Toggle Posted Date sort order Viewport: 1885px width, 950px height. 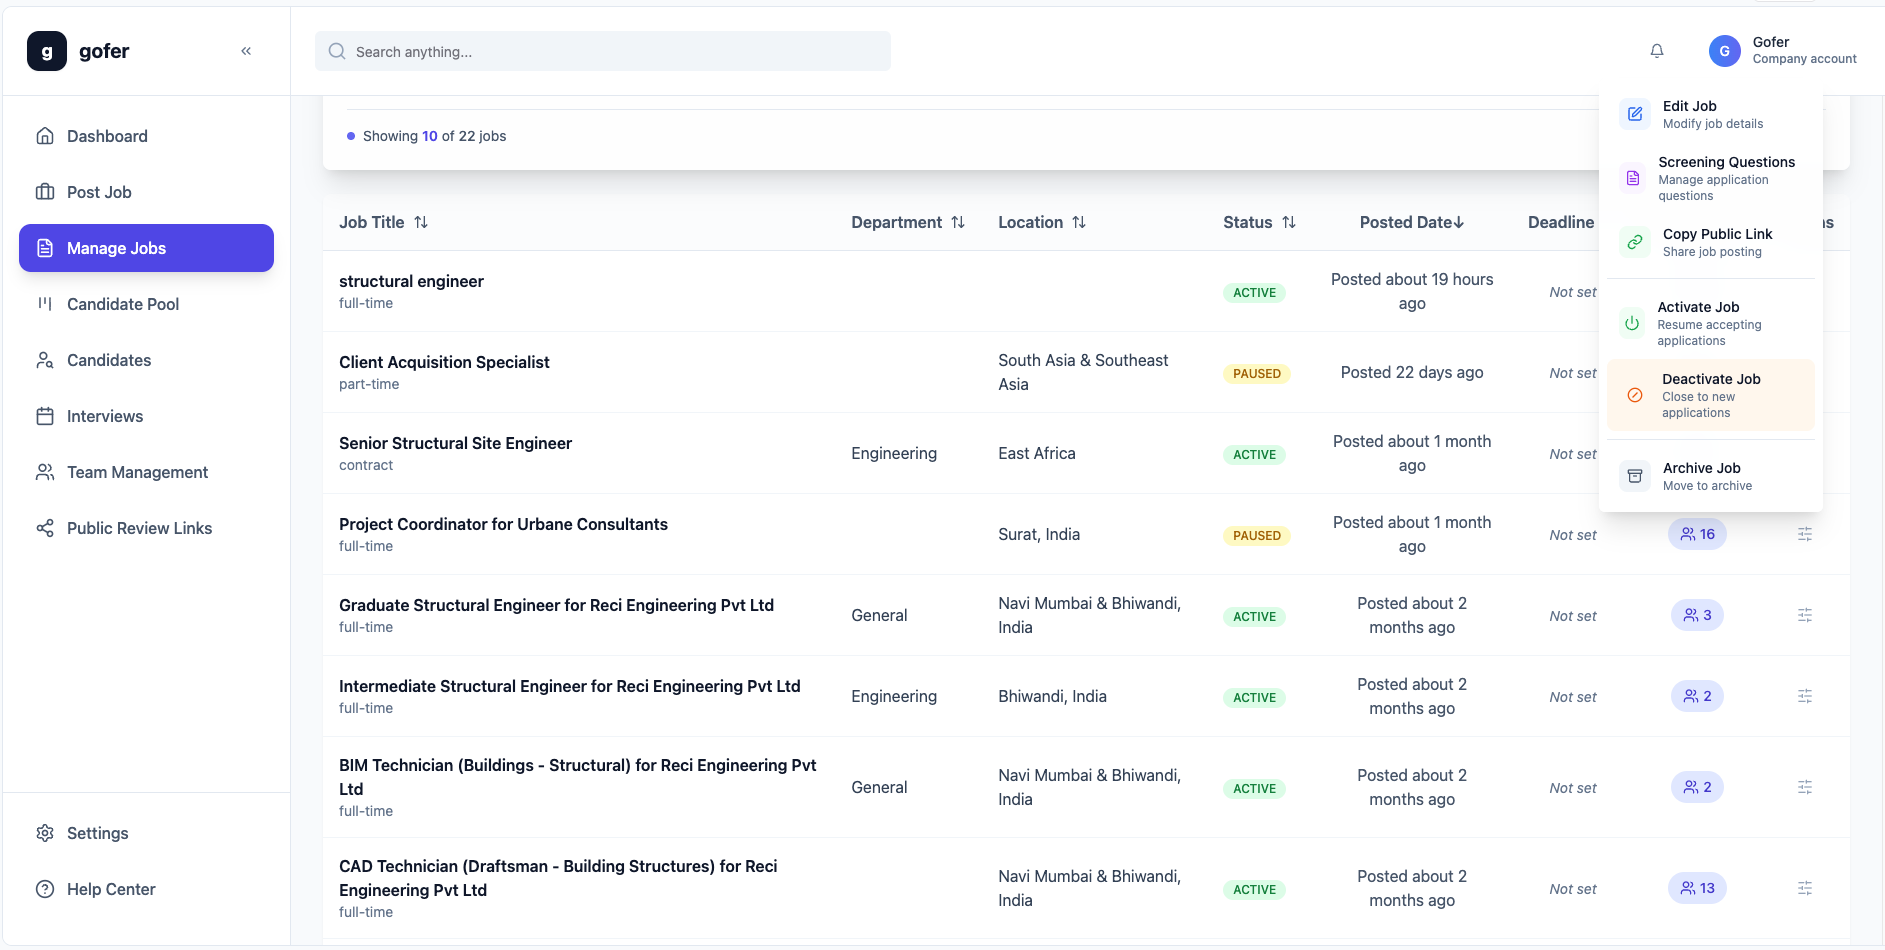pyautogui.click(x=1411, y=222)
